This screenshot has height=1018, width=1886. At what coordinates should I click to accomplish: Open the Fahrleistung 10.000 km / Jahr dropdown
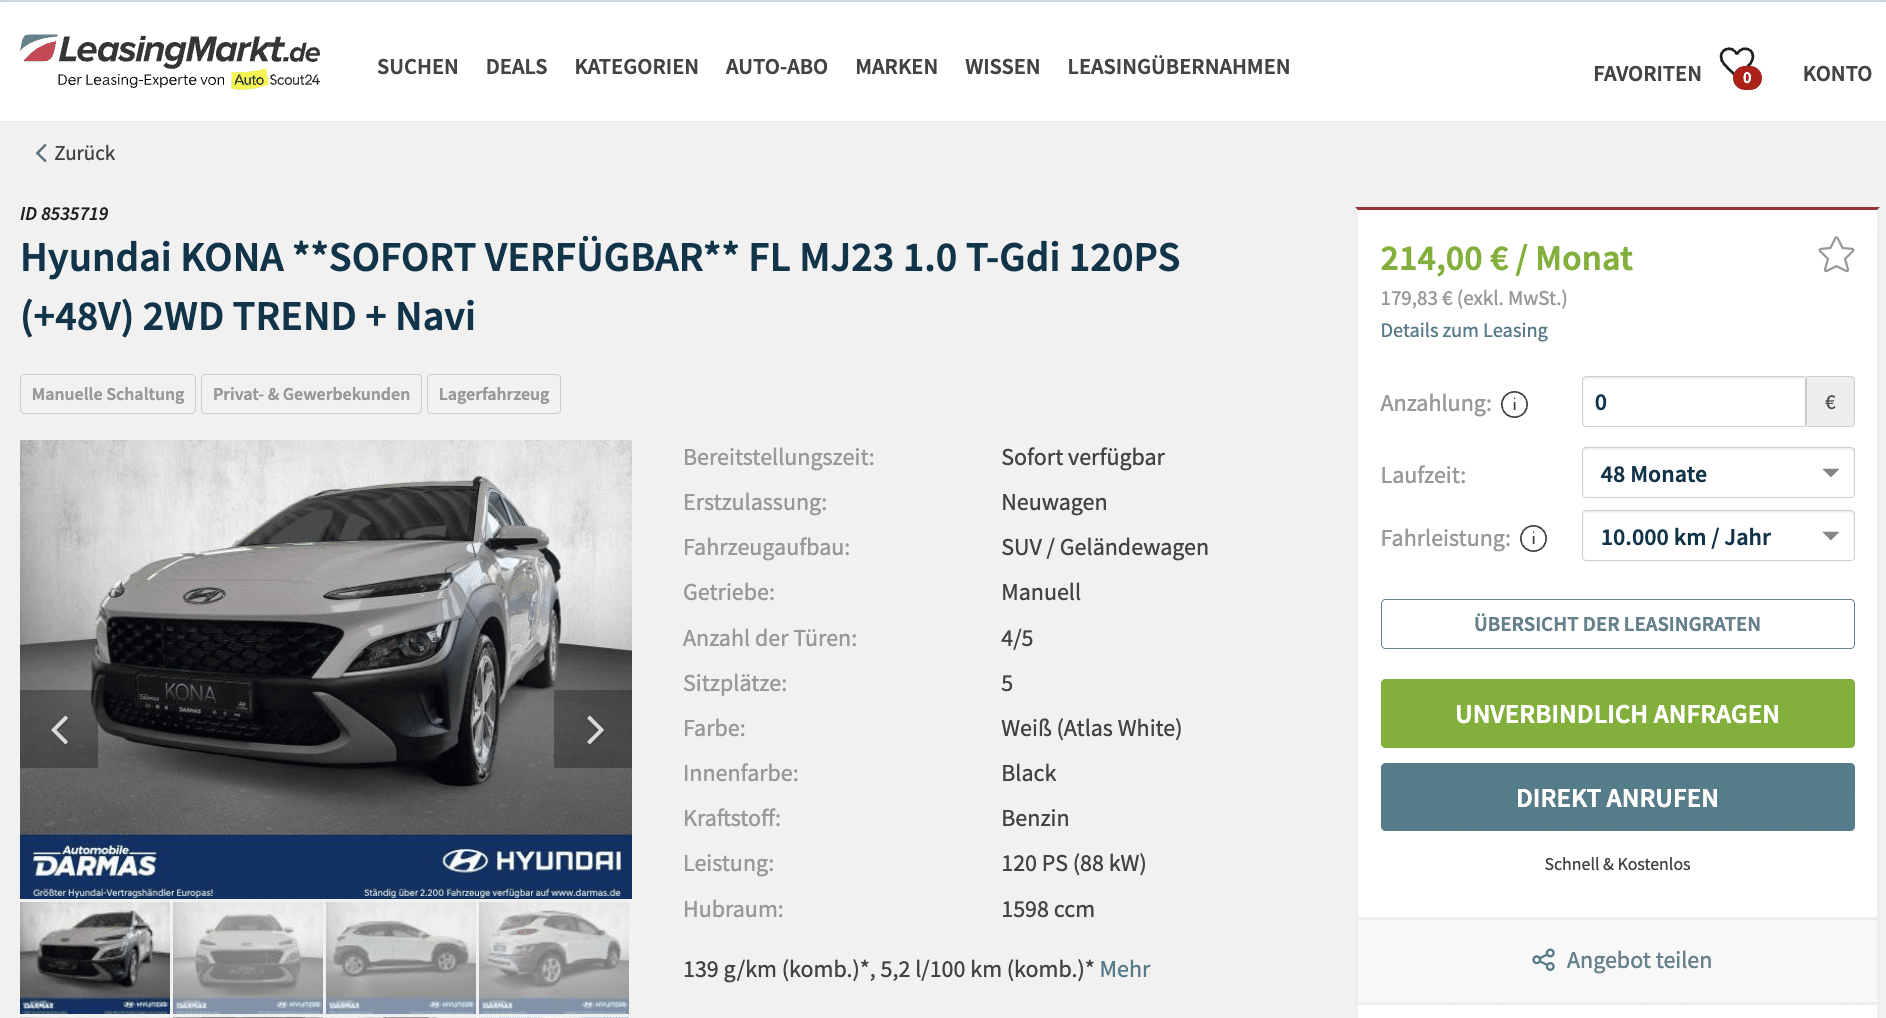tap(1718, 536)
